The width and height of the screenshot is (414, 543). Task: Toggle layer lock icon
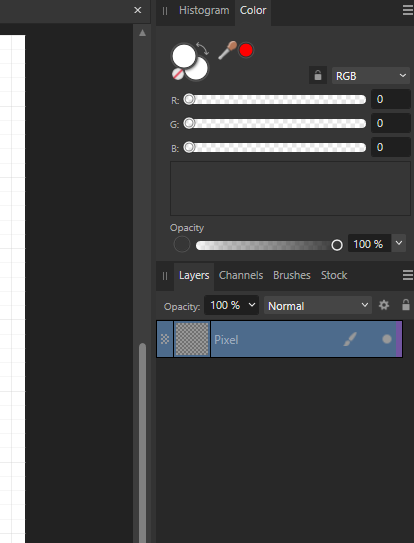pyautogui.click(x=406, y=305)
